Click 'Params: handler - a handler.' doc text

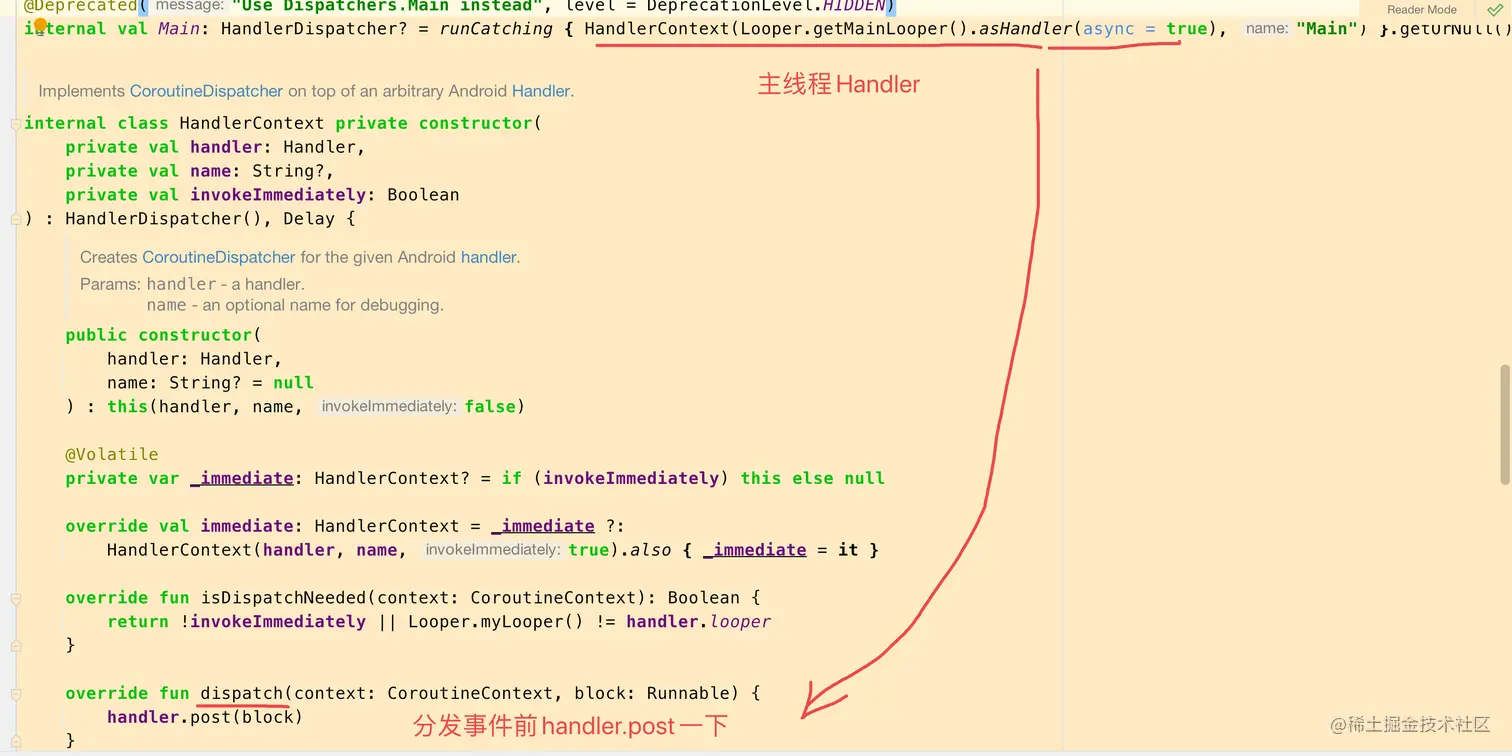click(192, 284)
